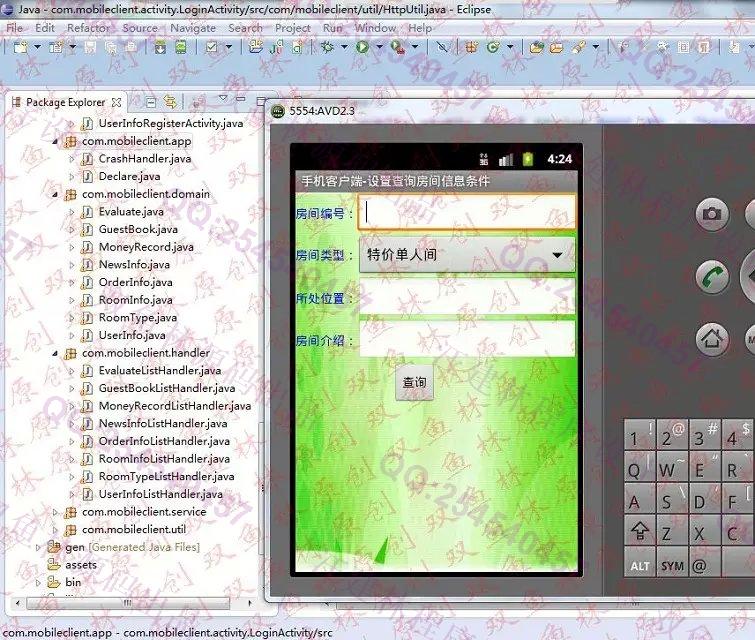This screenshot has width=755, height=640.
Task: Collapse the com.mobileclient.handler package
Action: (x=54, y=353)
